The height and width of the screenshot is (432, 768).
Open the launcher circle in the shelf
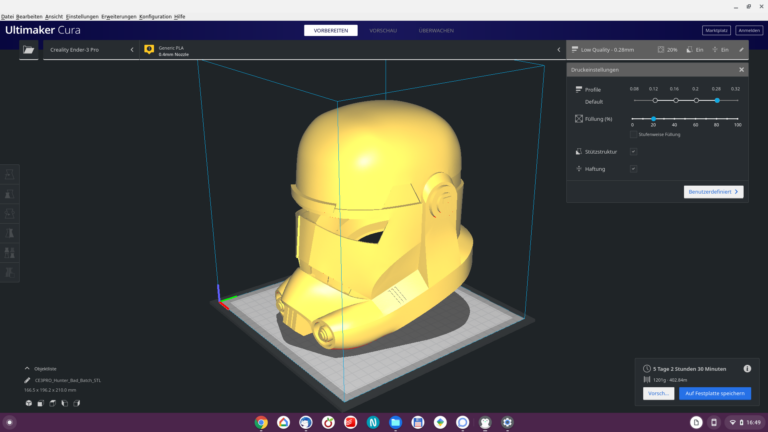coord(10,423)
